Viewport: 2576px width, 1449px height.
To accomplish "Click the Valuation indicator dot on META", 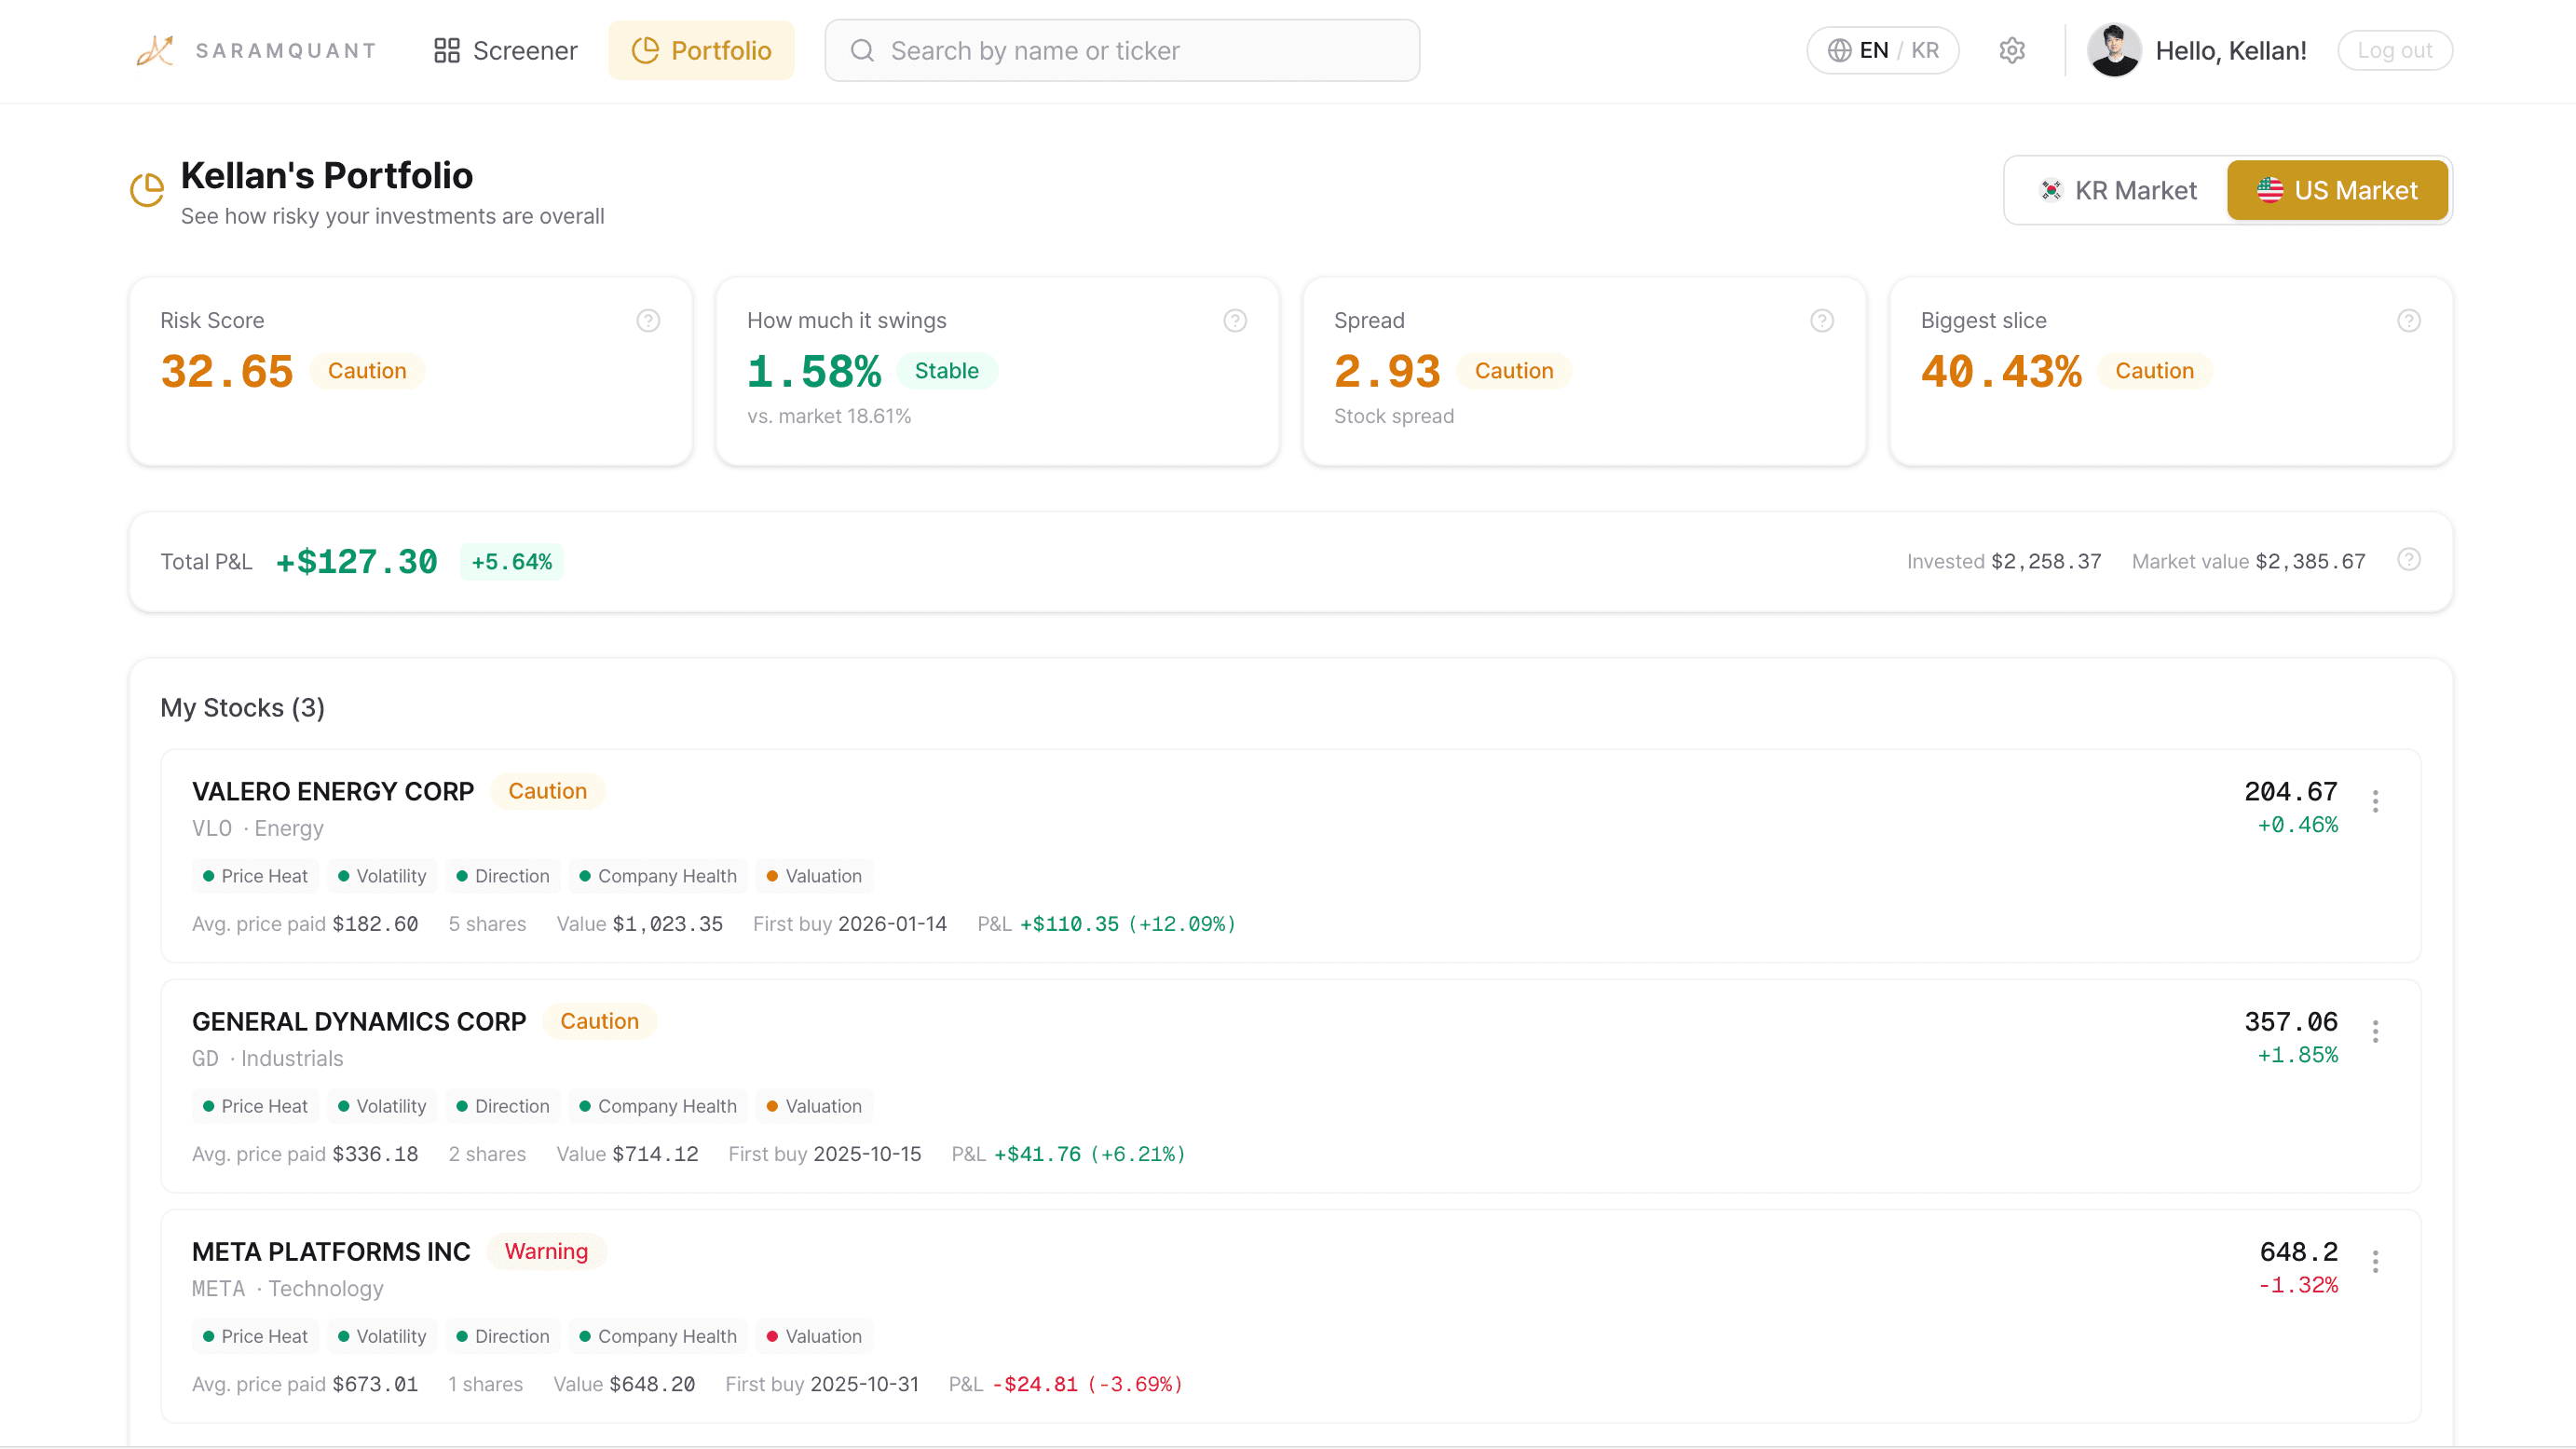I will pos(773,1336).
